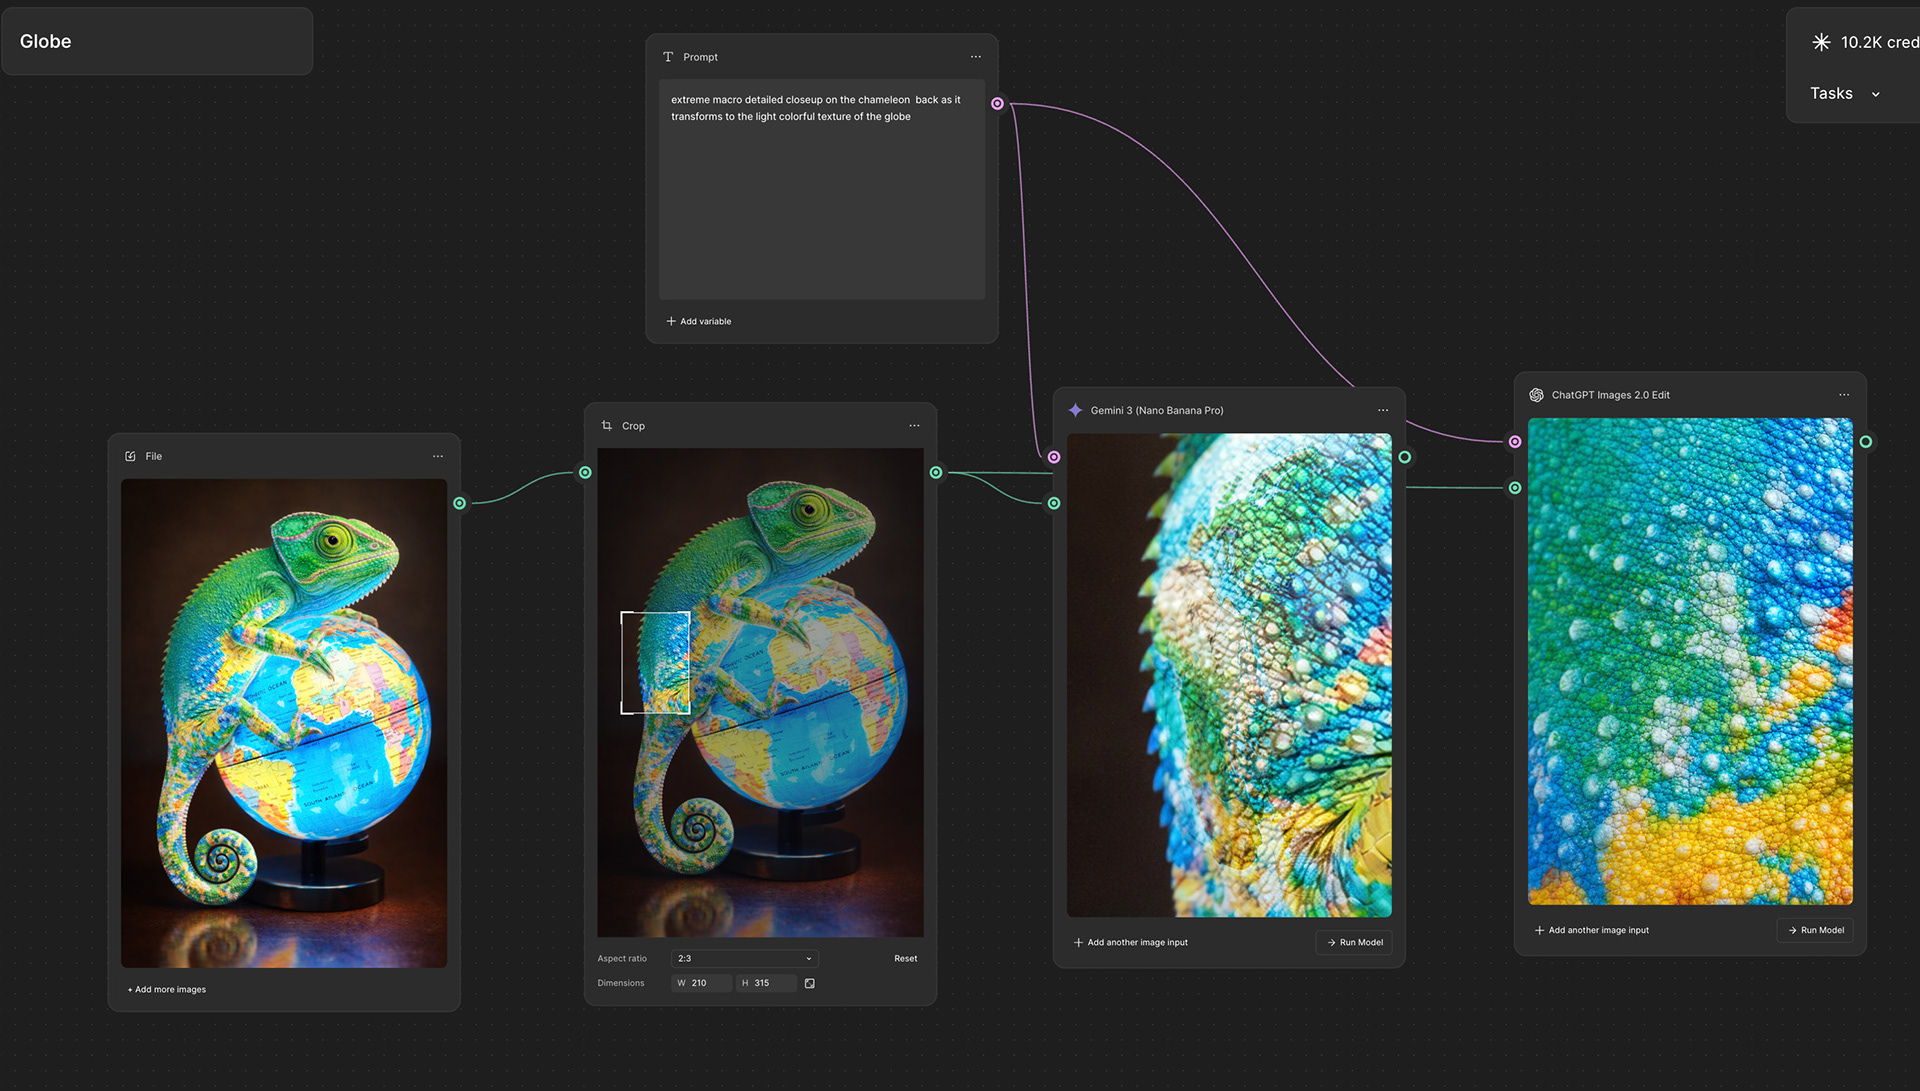Open the Crop node's three-dot menu

[x=914, y=426]
